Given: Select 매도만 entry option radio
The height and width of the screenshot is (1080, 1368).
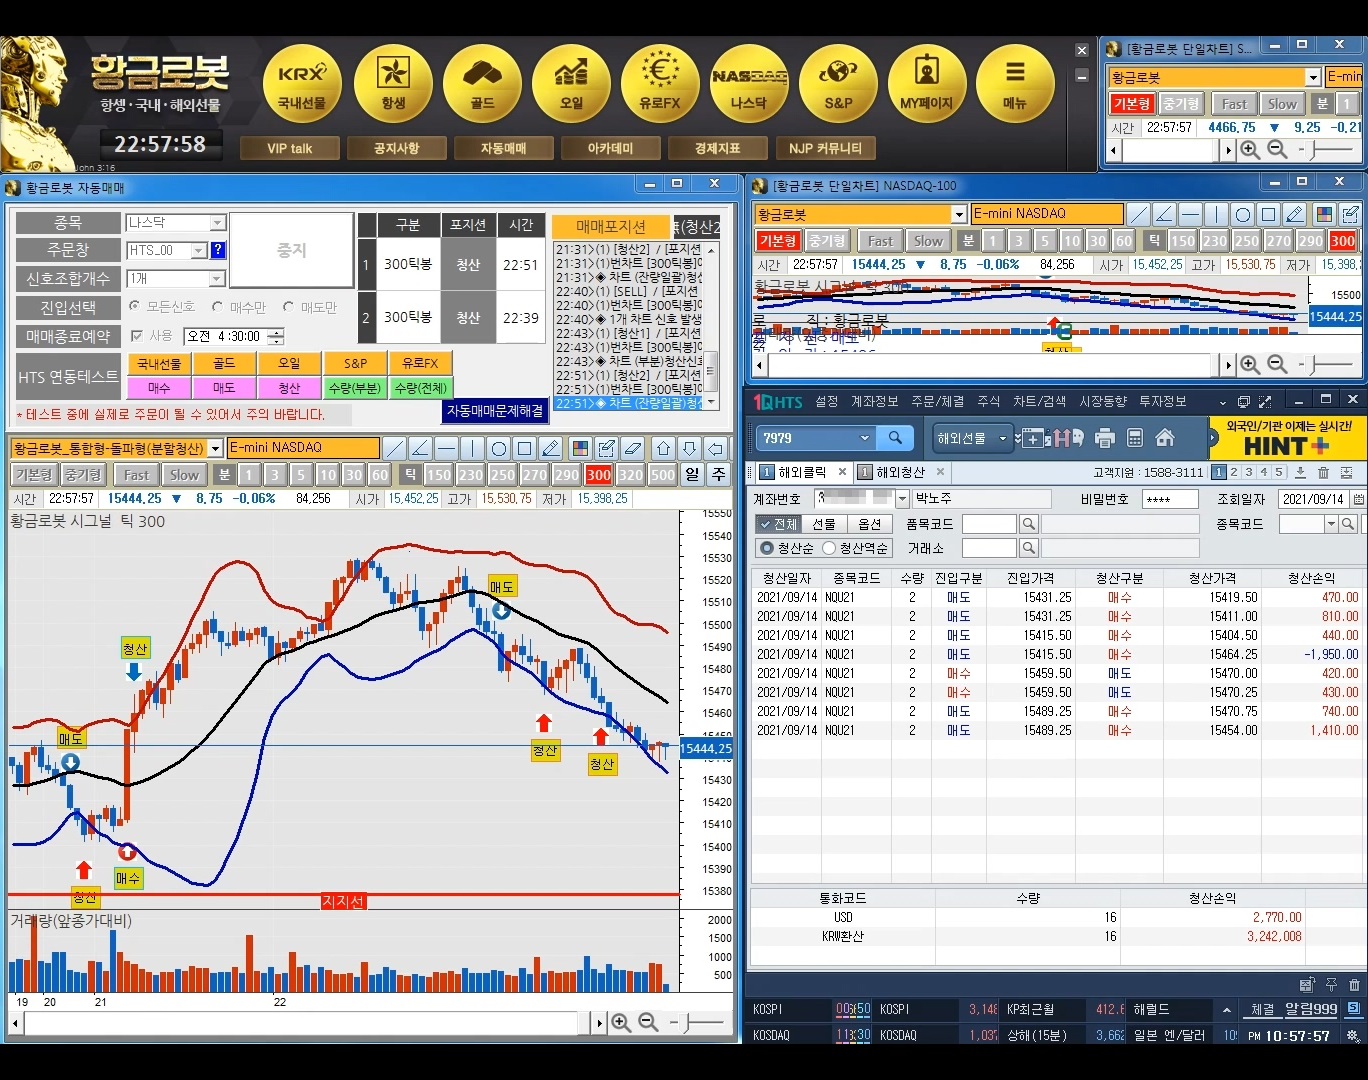Looking at the screenshot, I should (288, 307).
